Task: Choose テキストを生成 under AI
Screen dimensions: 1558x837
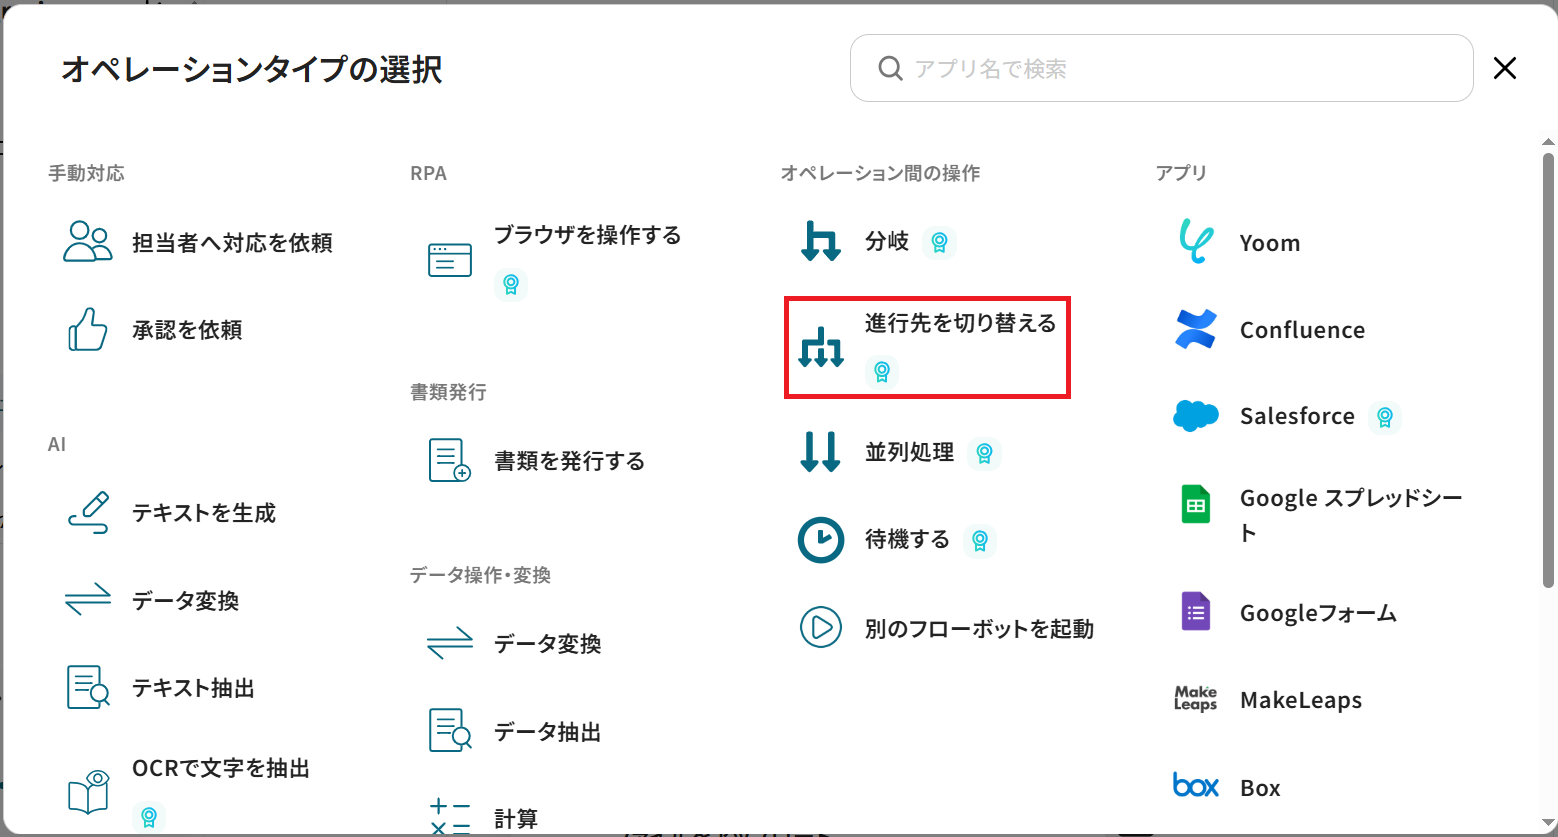Action: tap(204, 513)
